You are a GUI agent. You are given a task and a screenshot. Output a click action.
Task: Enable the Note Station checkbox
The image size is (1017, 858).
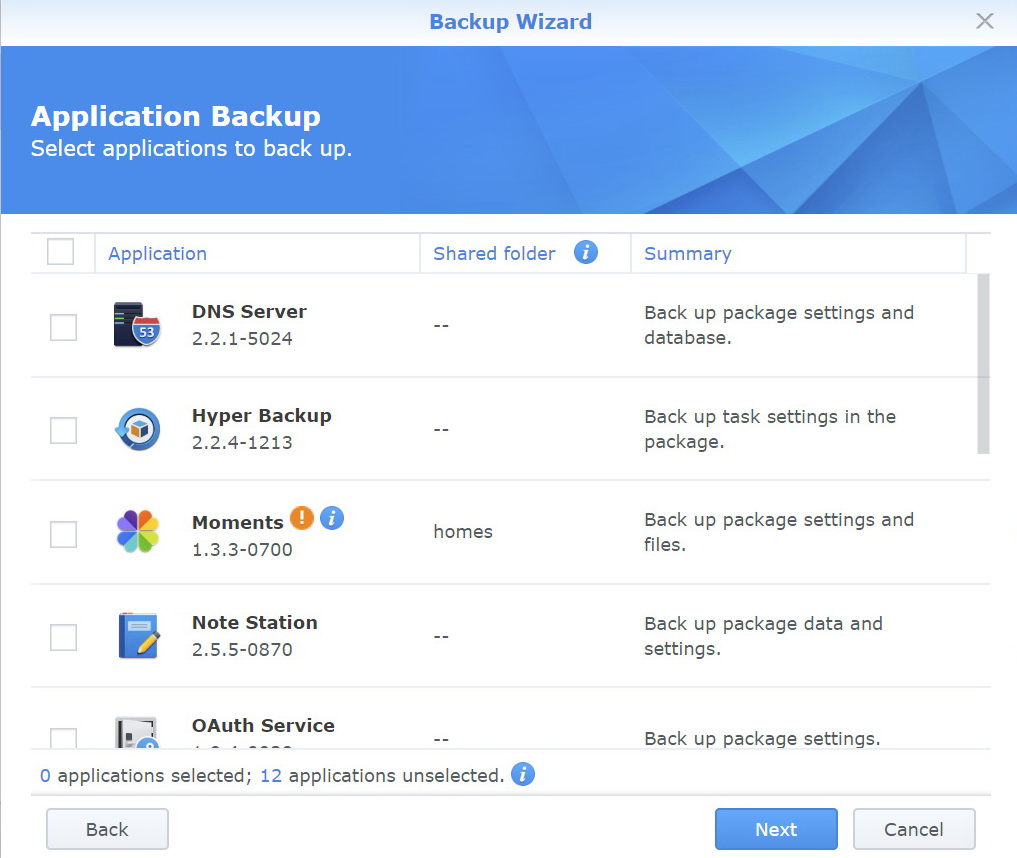pos(64,637)
